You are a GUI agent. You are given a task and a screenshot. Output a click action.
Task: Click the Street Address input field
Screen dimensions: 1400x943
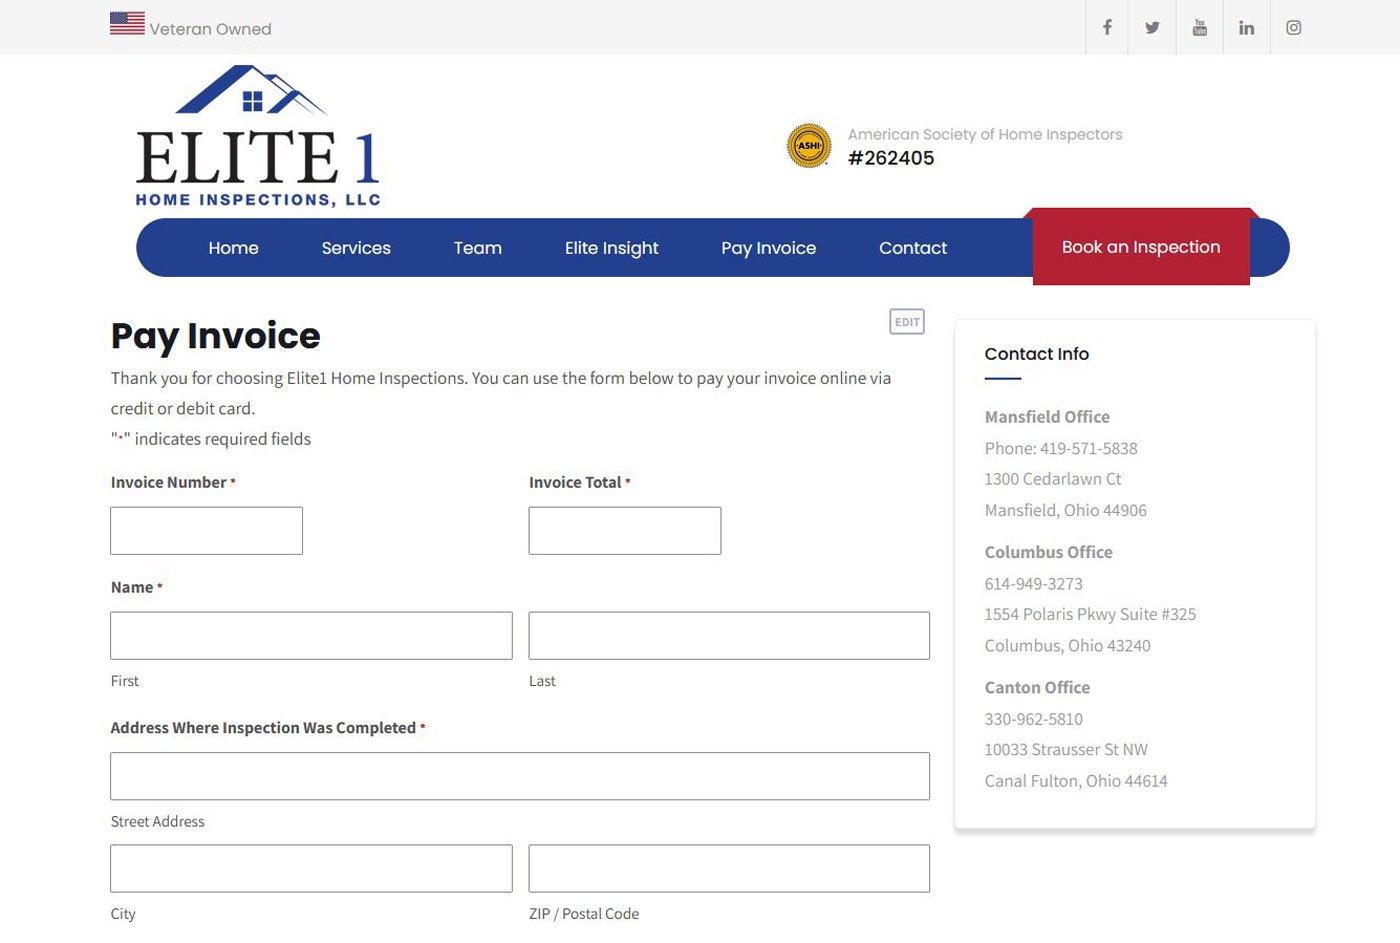point(520,776)
